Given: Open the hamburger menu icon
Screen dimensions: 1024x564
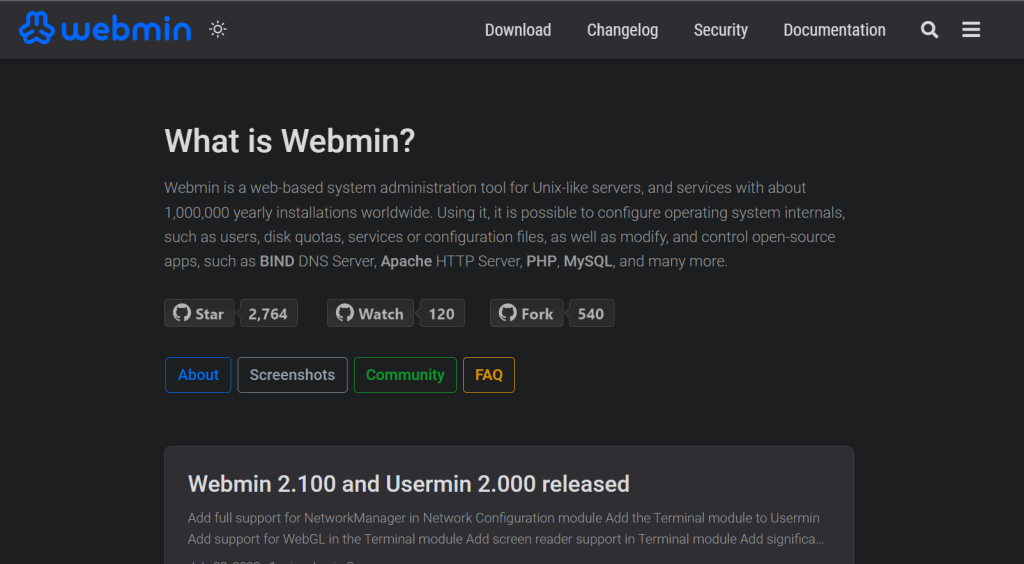Looking at the screenshot, I should [971, 30].
